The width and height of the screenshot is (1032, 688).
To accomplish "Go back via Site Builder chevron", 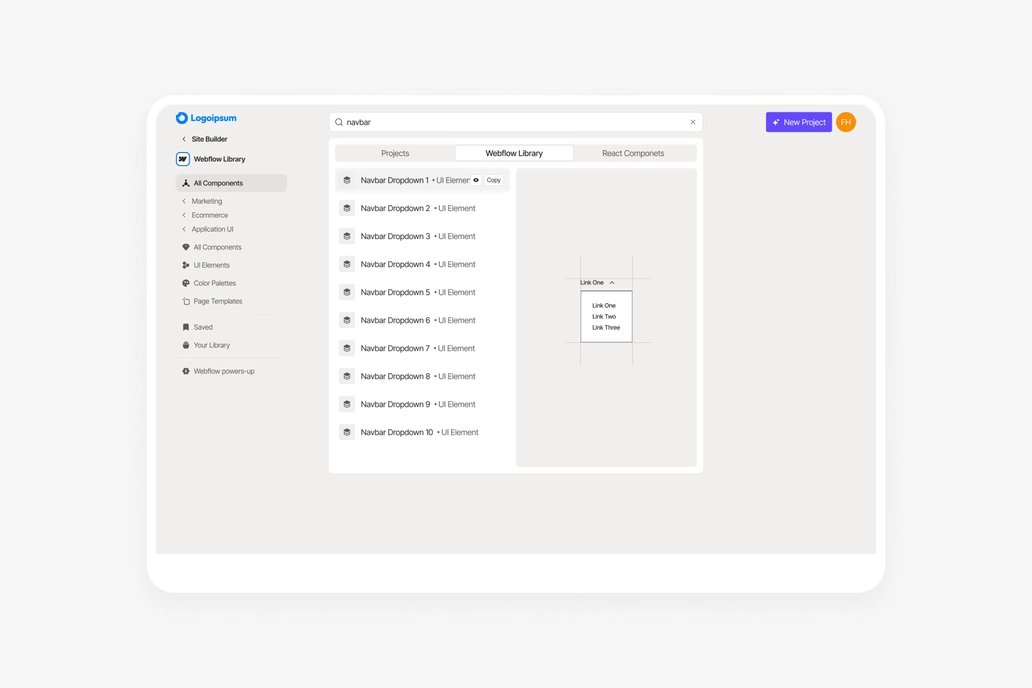I will point(184,139).
